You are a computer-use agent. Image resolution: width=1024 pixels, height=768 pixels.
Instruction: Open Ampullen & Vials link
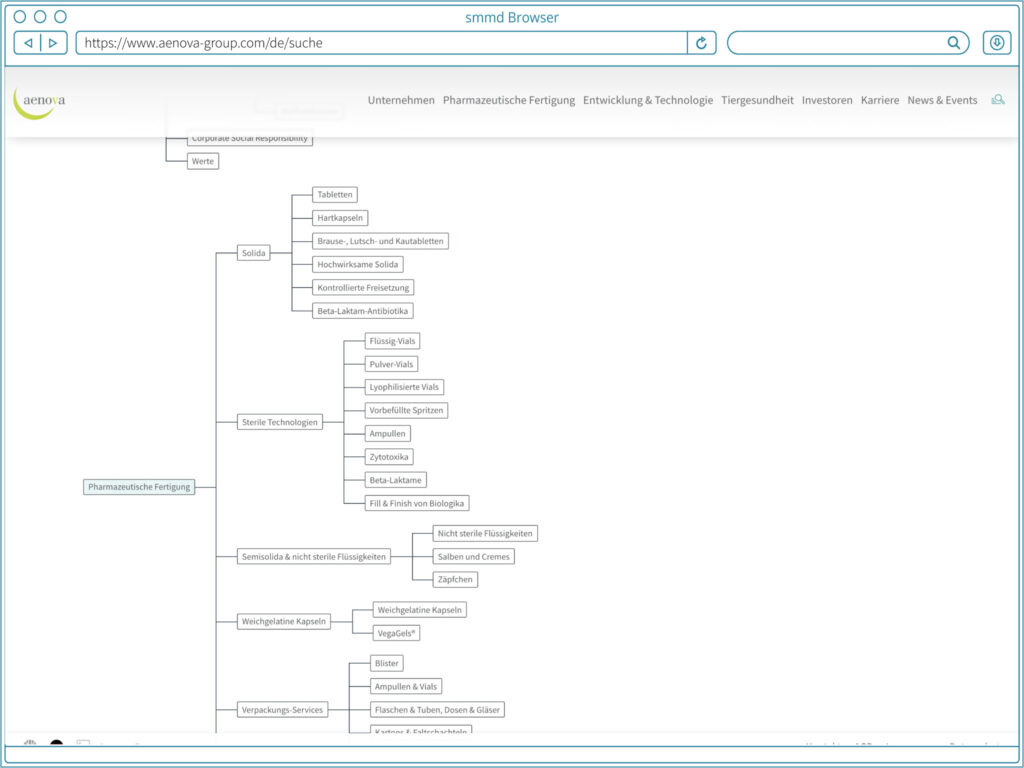pyautogui.click(x=406, y=687)
